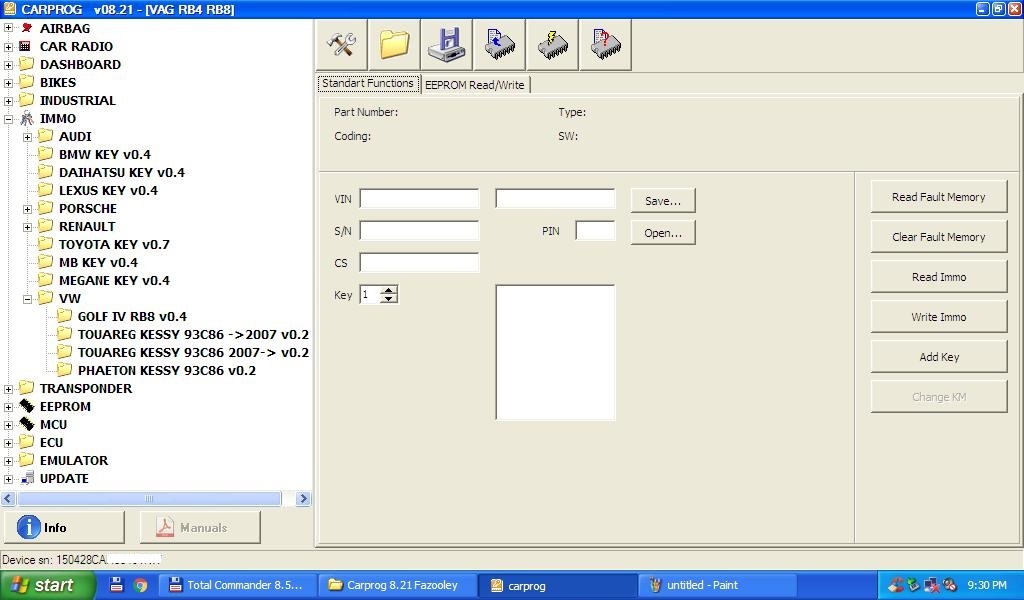This screenshot has height=600, width=1024.
Task: Click the TRANSPONDER folder icon
Action: tap(27, 388)
